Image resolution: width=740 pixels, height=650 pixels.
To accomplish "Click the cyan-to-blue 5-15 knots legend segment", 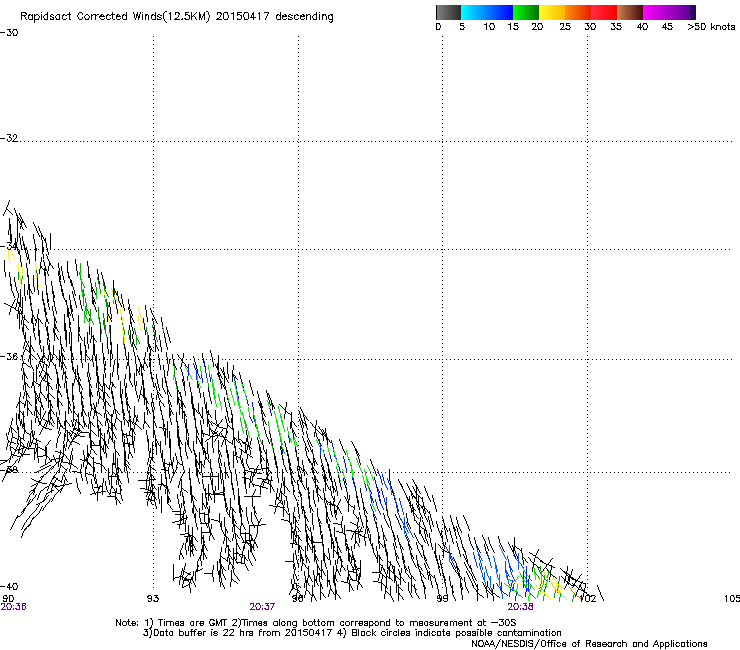I will pyautogui.click(x=487, y=12).
